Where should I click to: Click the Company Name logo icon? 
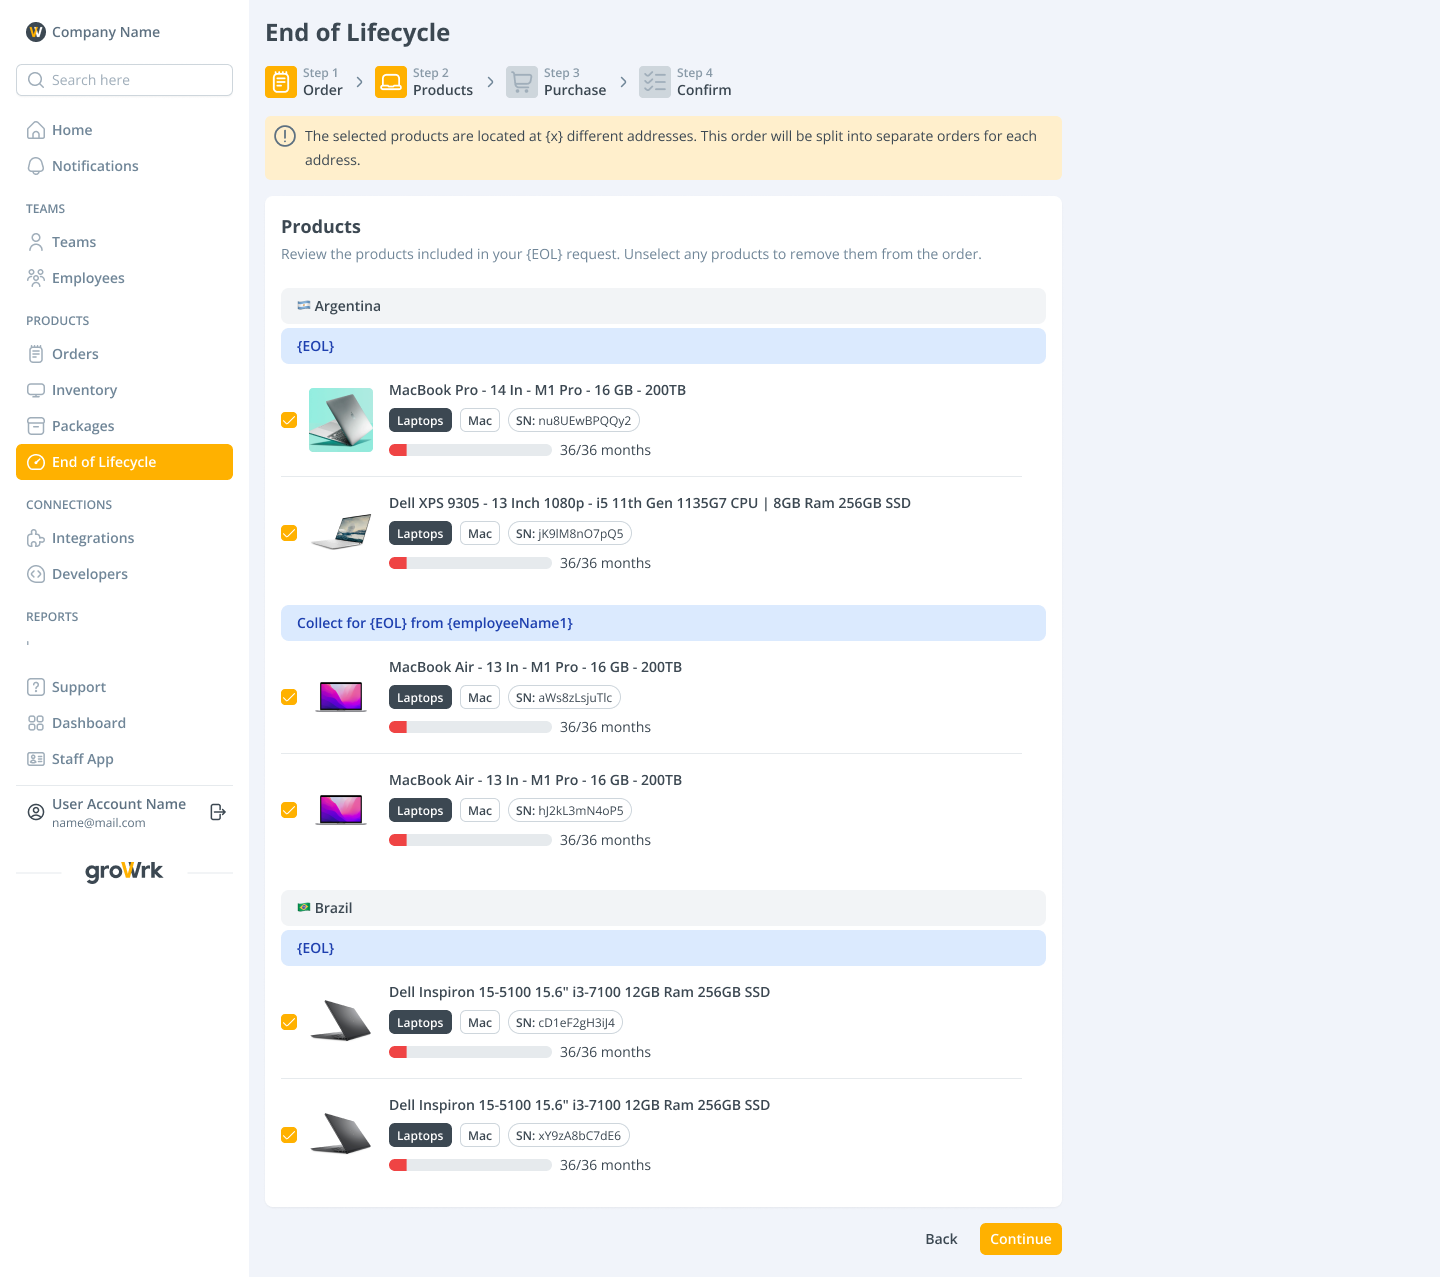(36, 32)
